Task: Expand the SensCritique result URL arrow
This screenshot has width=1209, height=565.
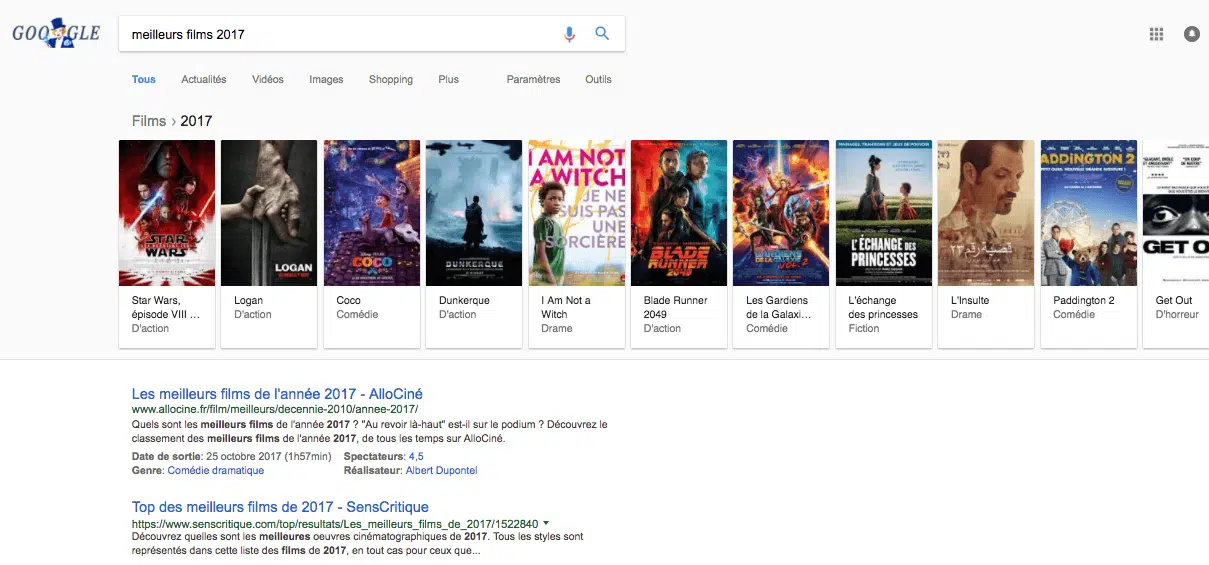Action: [546, 523]
